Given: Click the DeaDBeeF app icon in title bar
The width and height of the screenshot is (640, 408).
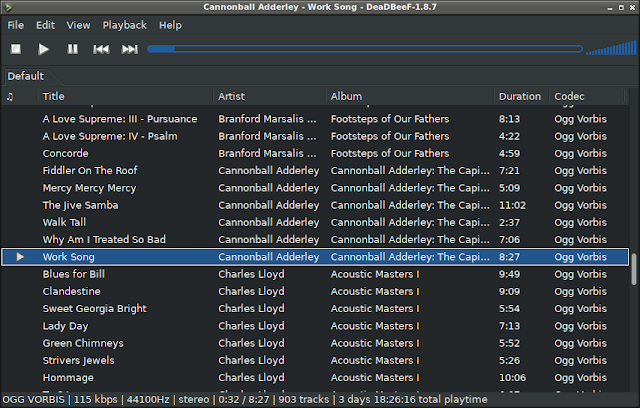Looking at the screenshot, I should point(8,7).
